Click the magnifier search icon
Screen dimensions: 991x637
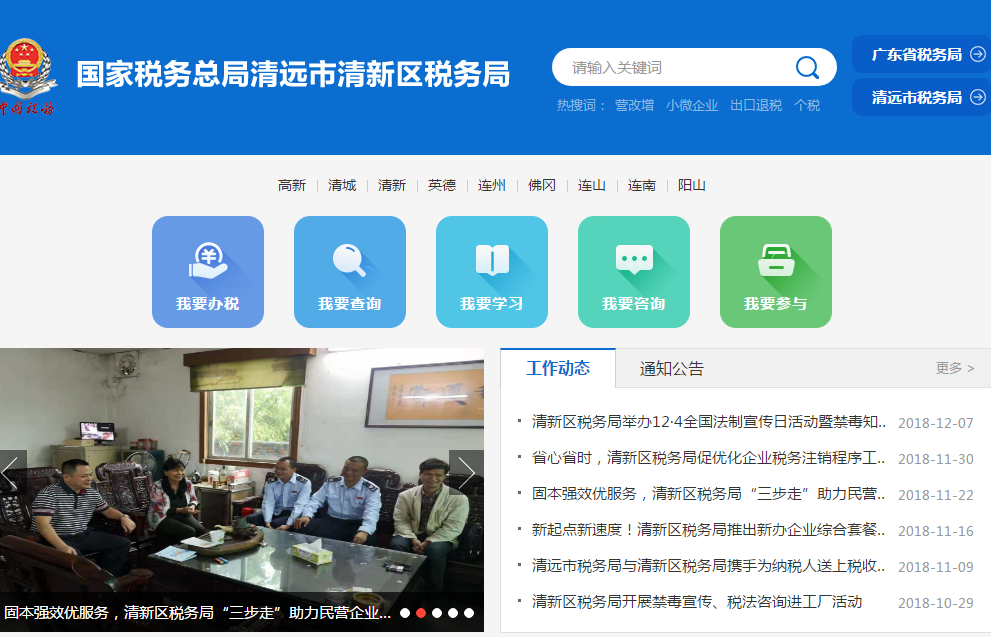(x=807, y=67)
